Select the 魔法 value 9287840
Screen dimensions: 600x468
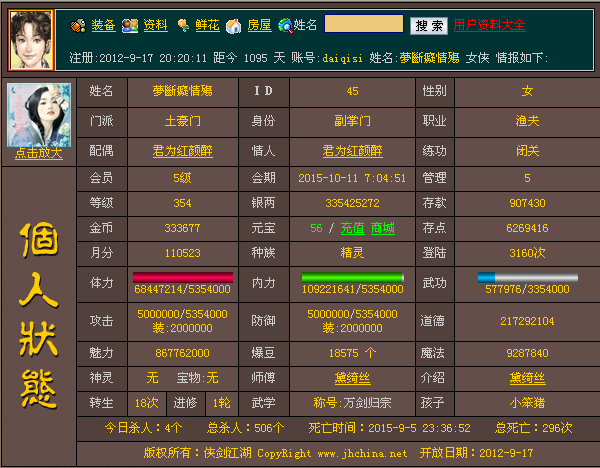coord(527,353)
